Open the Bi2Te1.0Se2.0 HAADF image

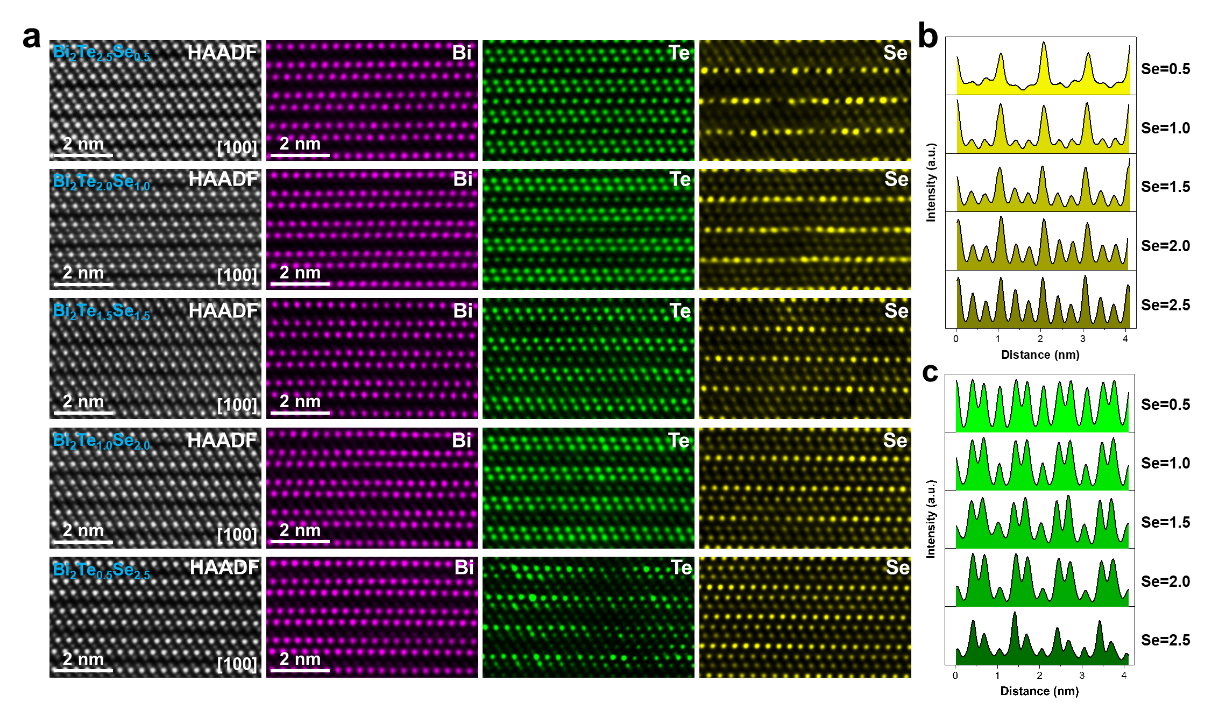(155, 487)
